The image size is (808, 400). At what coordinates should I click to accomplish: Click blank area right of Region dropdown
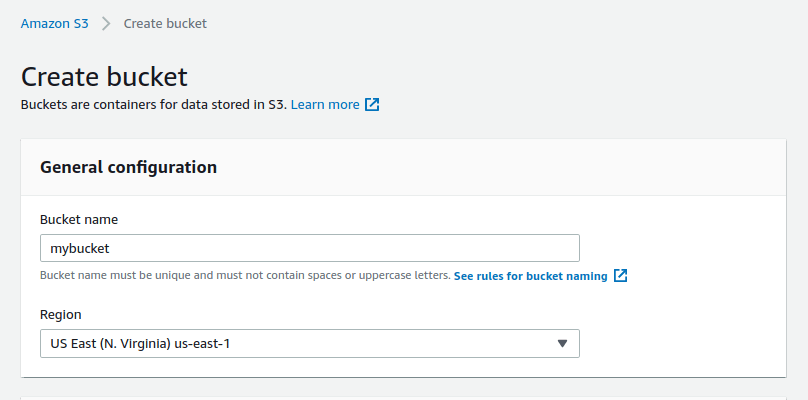click(x=680, y=343)
